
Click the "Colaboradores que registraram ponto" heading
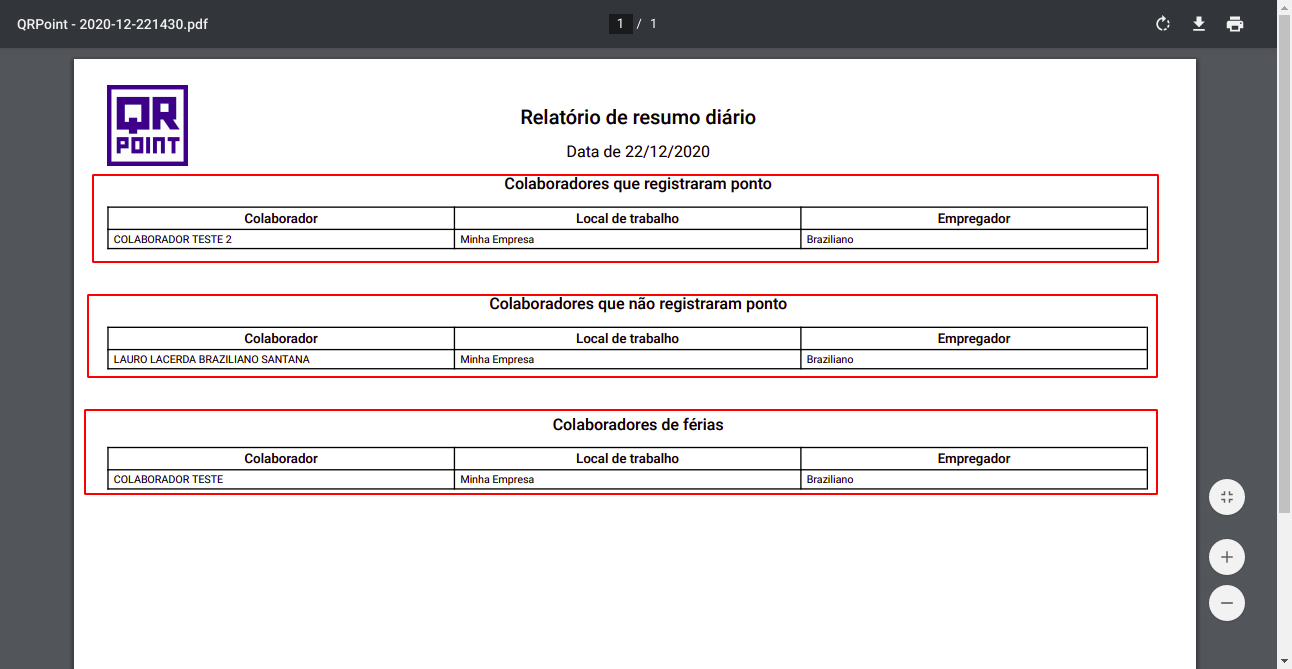pos(638,184)
